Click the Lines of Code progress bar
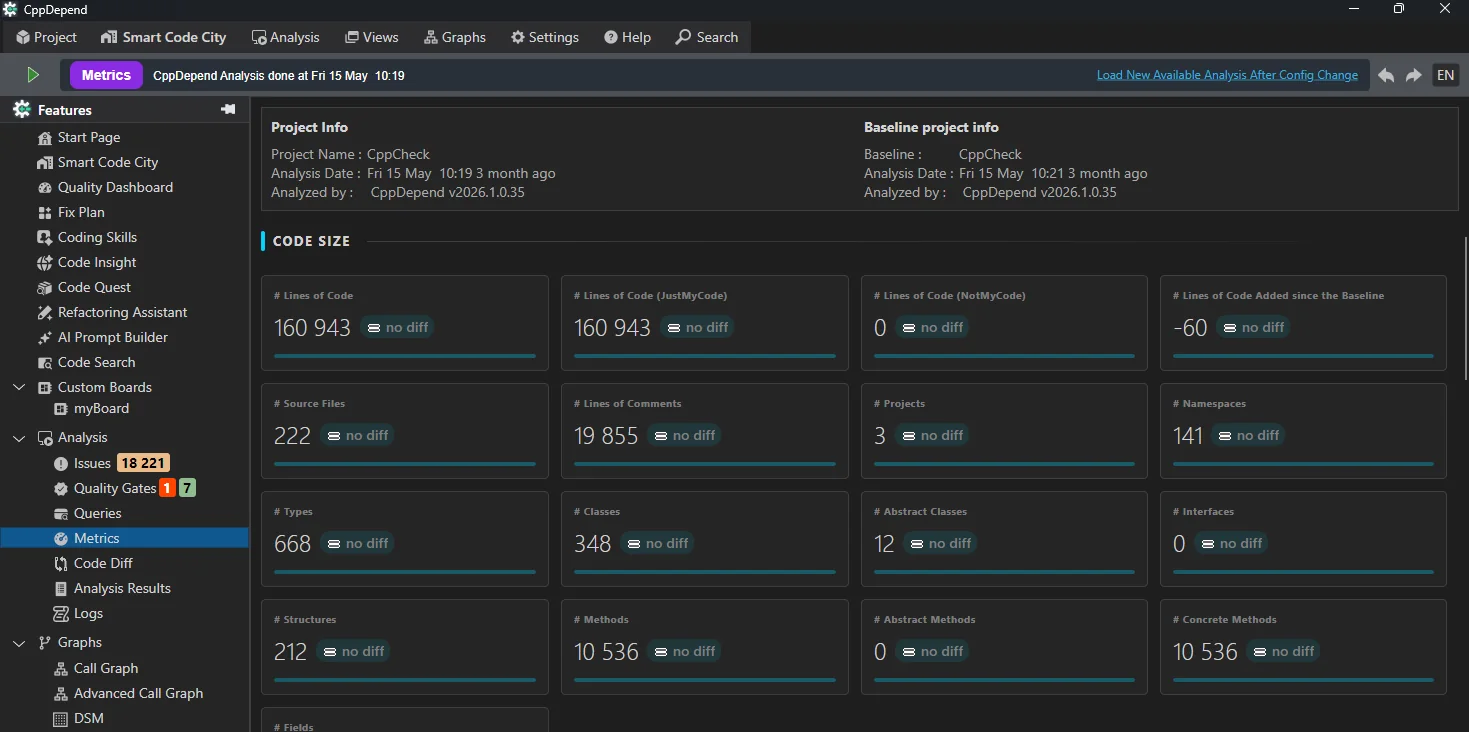Image resolution: width=1469 pixels, height=732 pixels. point(405,356)
